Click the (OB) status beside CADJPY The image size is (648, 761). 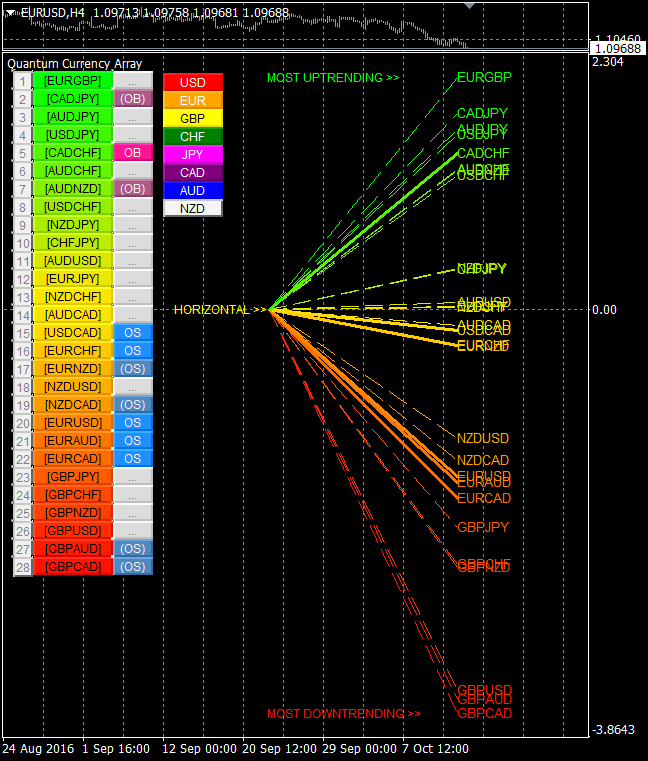tap(133, 99)
